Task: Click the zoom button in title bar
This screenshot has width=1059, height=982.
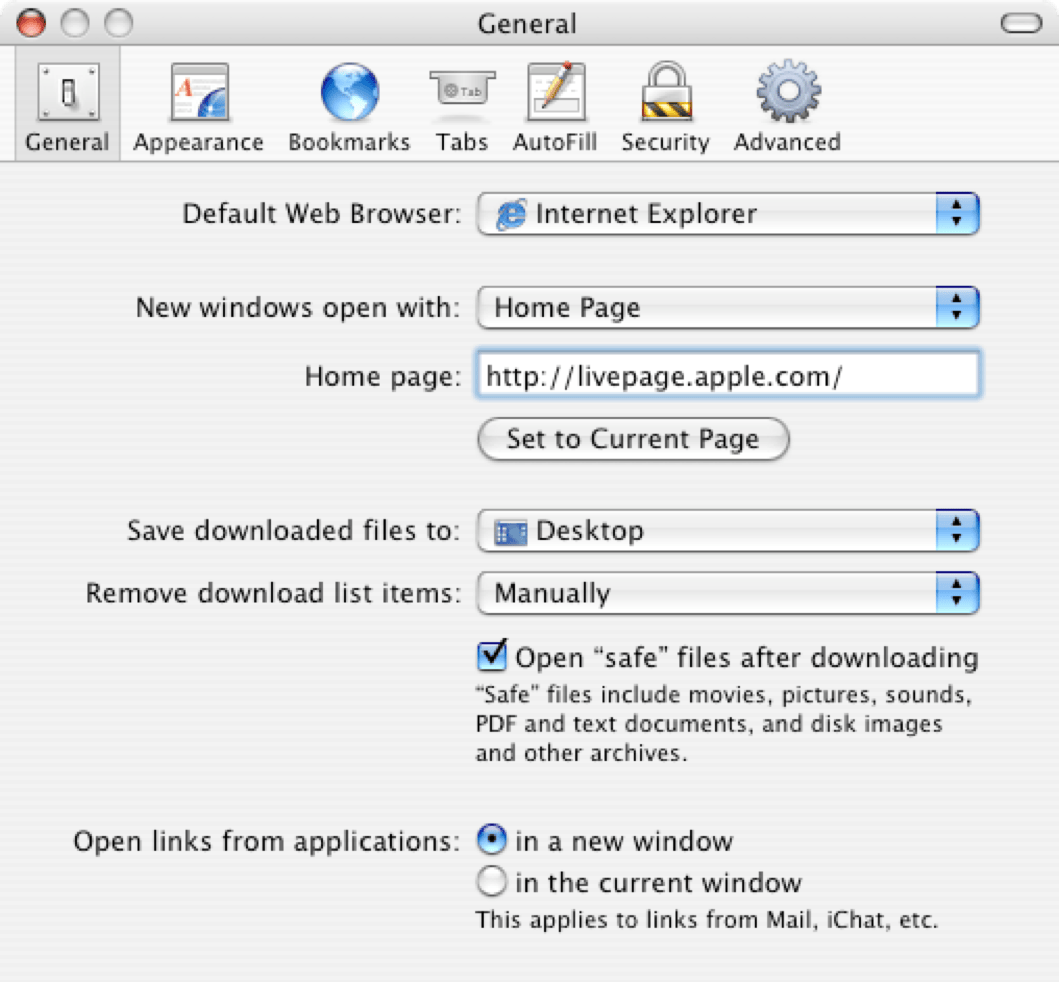Action: (x=119, y=23)
